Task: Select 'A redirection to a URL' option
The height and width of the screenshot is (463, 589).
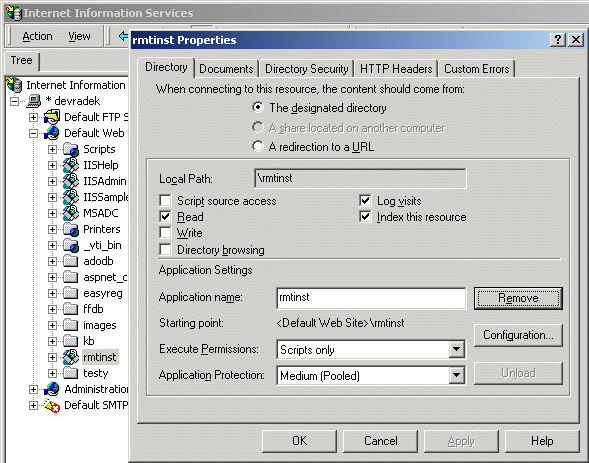Action: (x=258, y=146)
